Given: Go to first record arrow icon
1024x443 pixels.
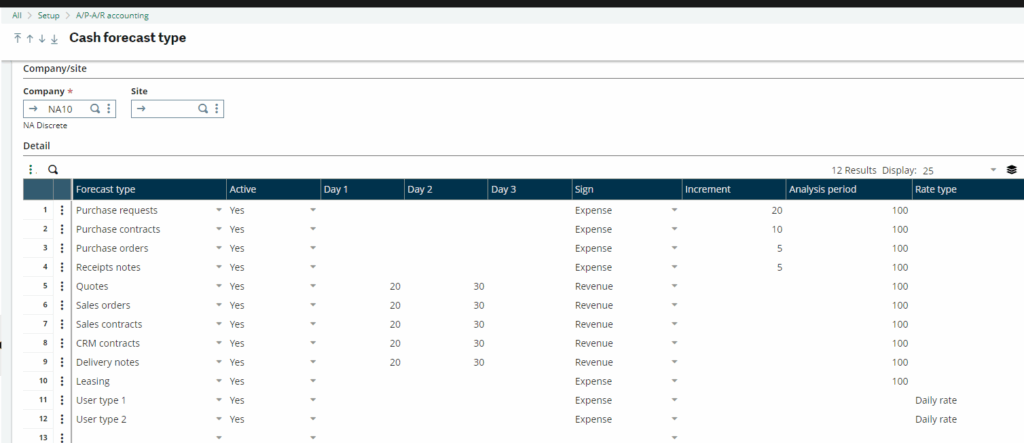Looking at the screenshot, I should 18,39.
